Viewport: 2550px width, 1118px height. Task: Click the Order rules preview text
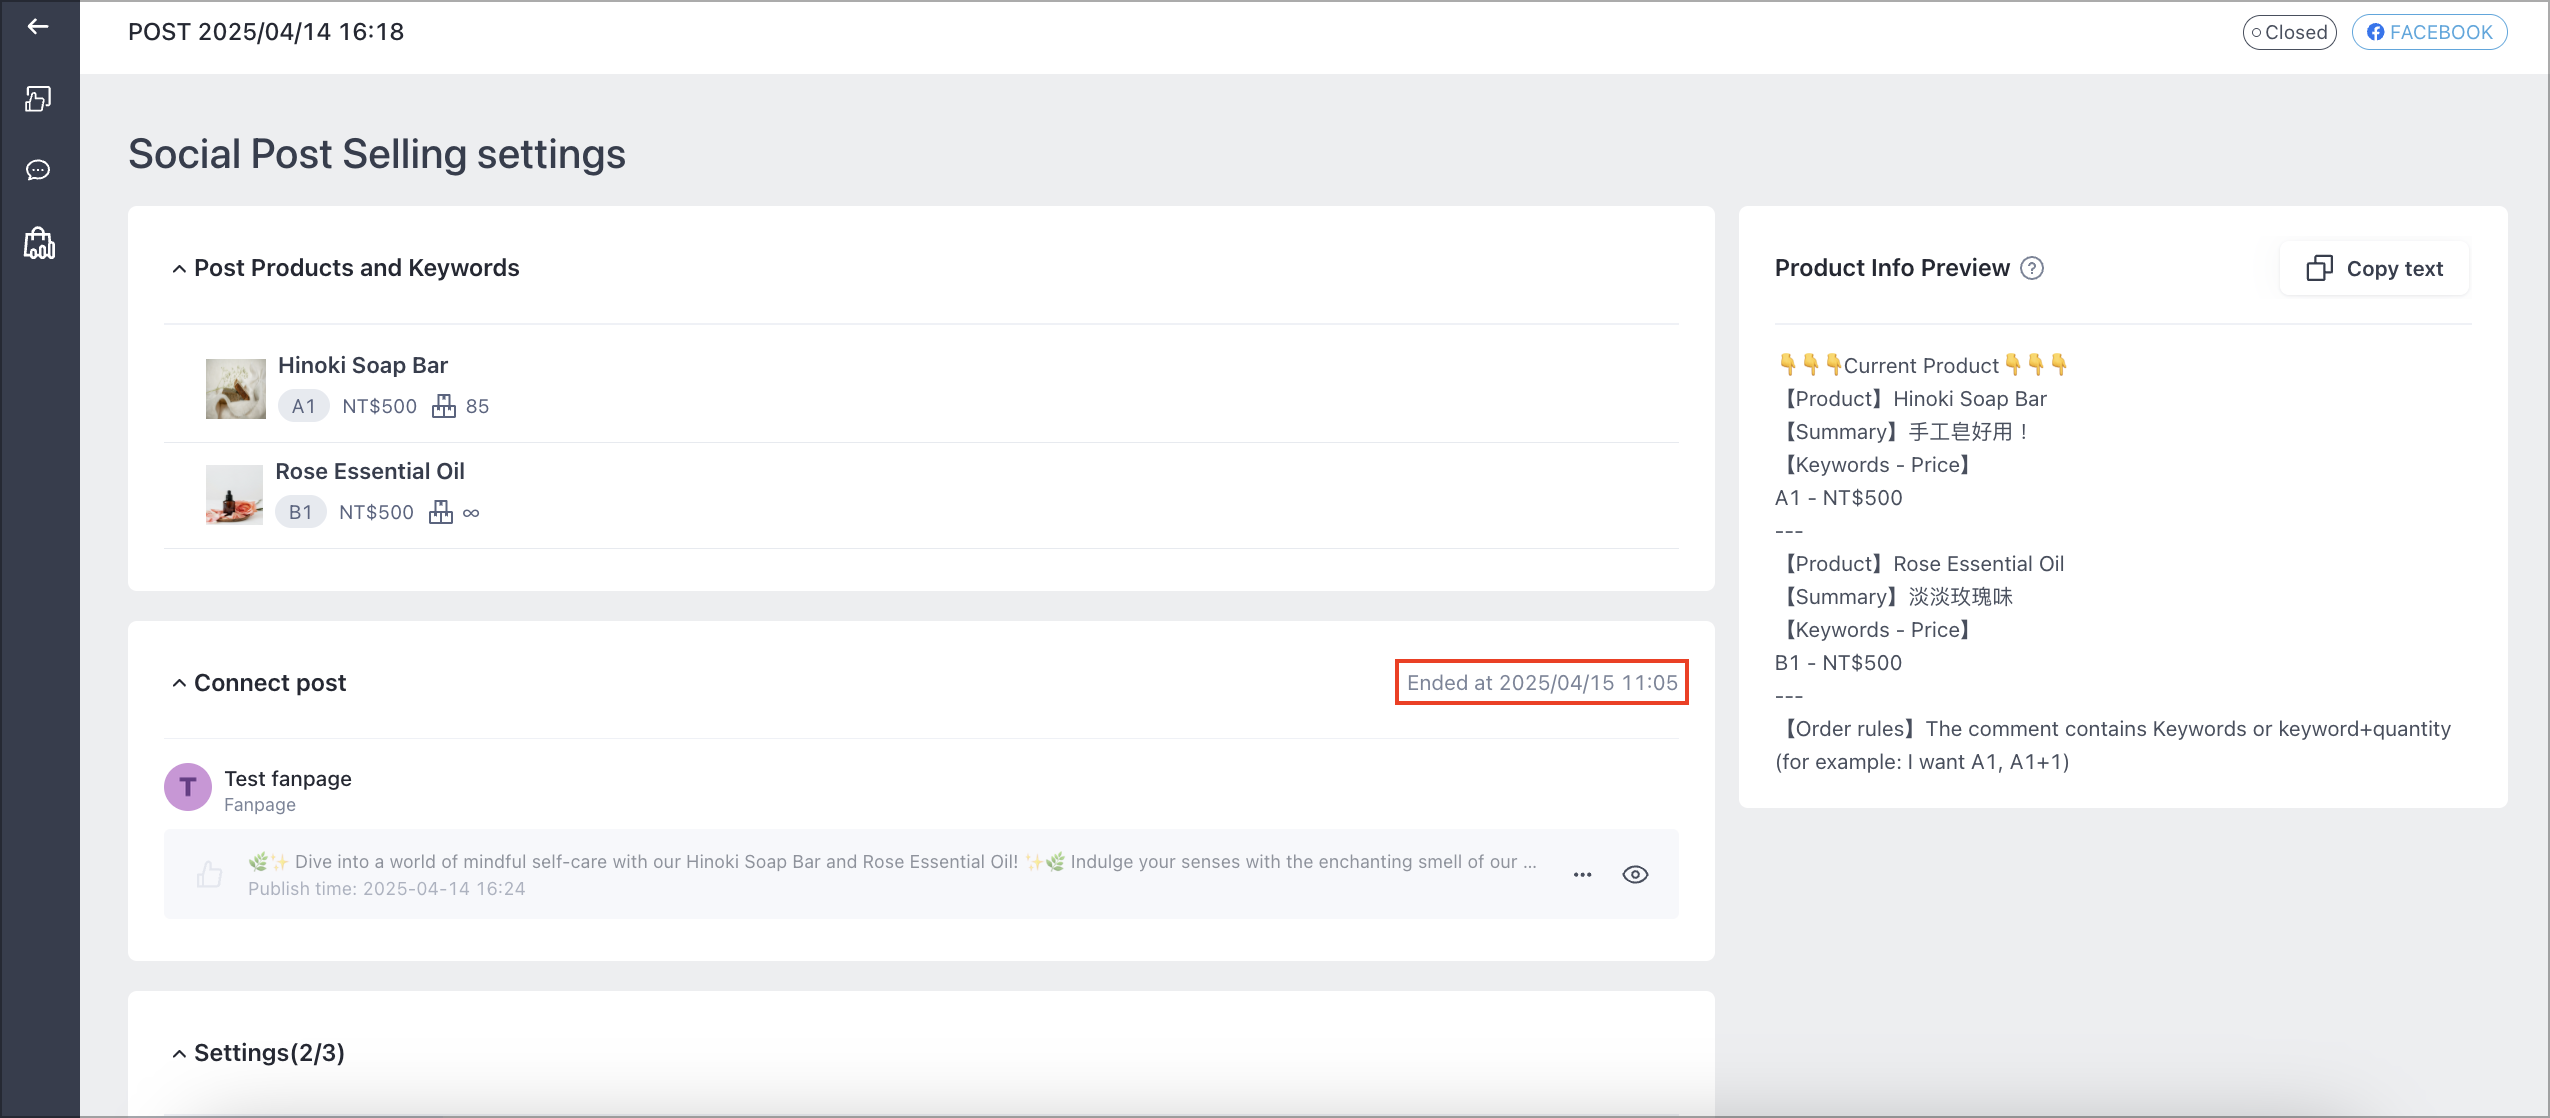(2113, 745)
